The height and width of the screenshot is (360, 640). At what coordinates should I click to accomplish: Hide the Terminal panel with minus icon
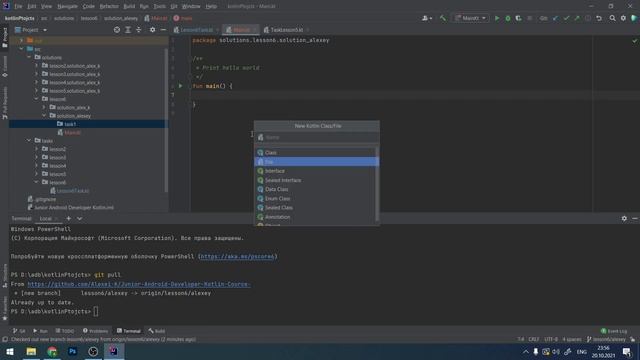(635, 219)
